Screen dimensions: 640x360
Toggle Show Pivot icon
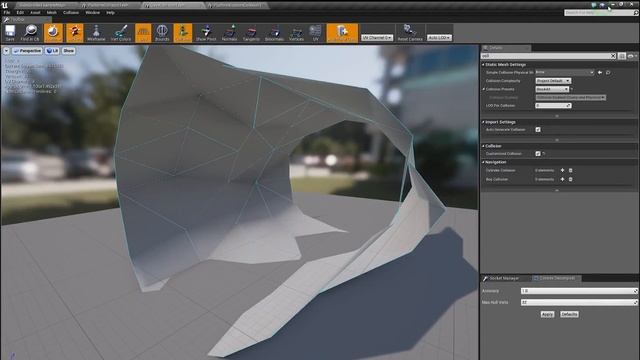206,33
